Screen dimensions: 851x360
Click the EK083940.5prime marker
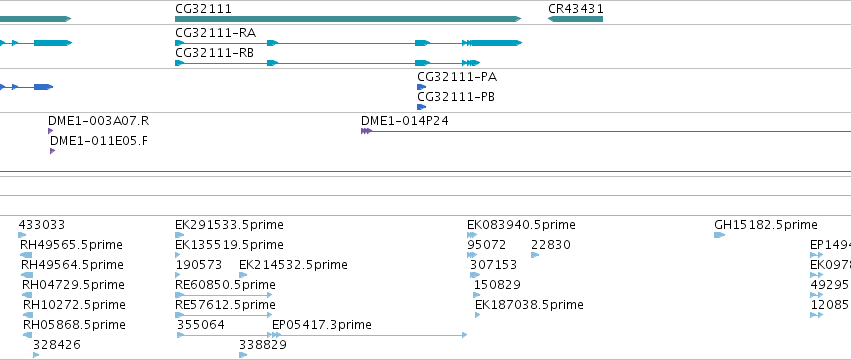point(472,235)
